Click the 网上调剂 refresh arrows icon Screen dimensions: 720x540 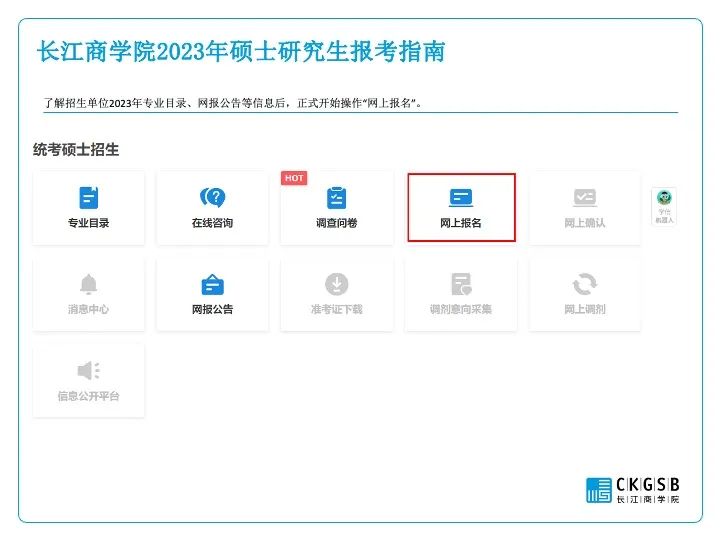(585, 284)
